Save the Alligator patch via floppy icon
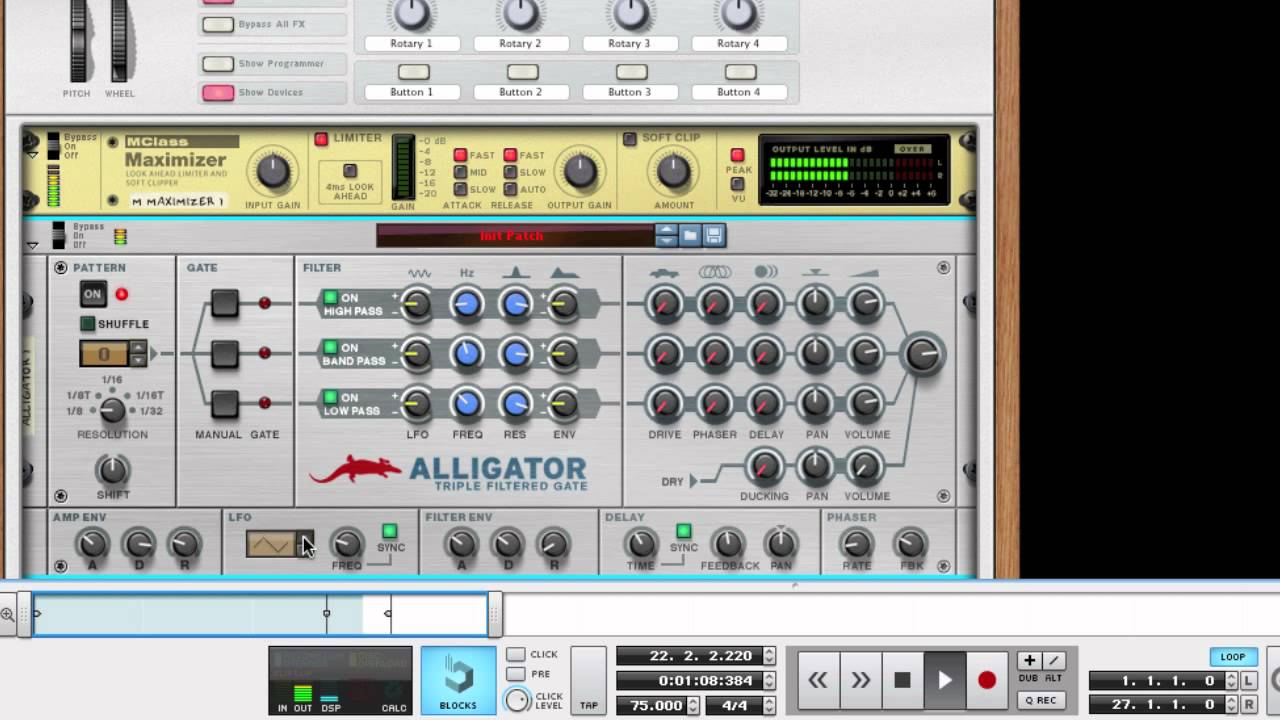 (714, 236)
